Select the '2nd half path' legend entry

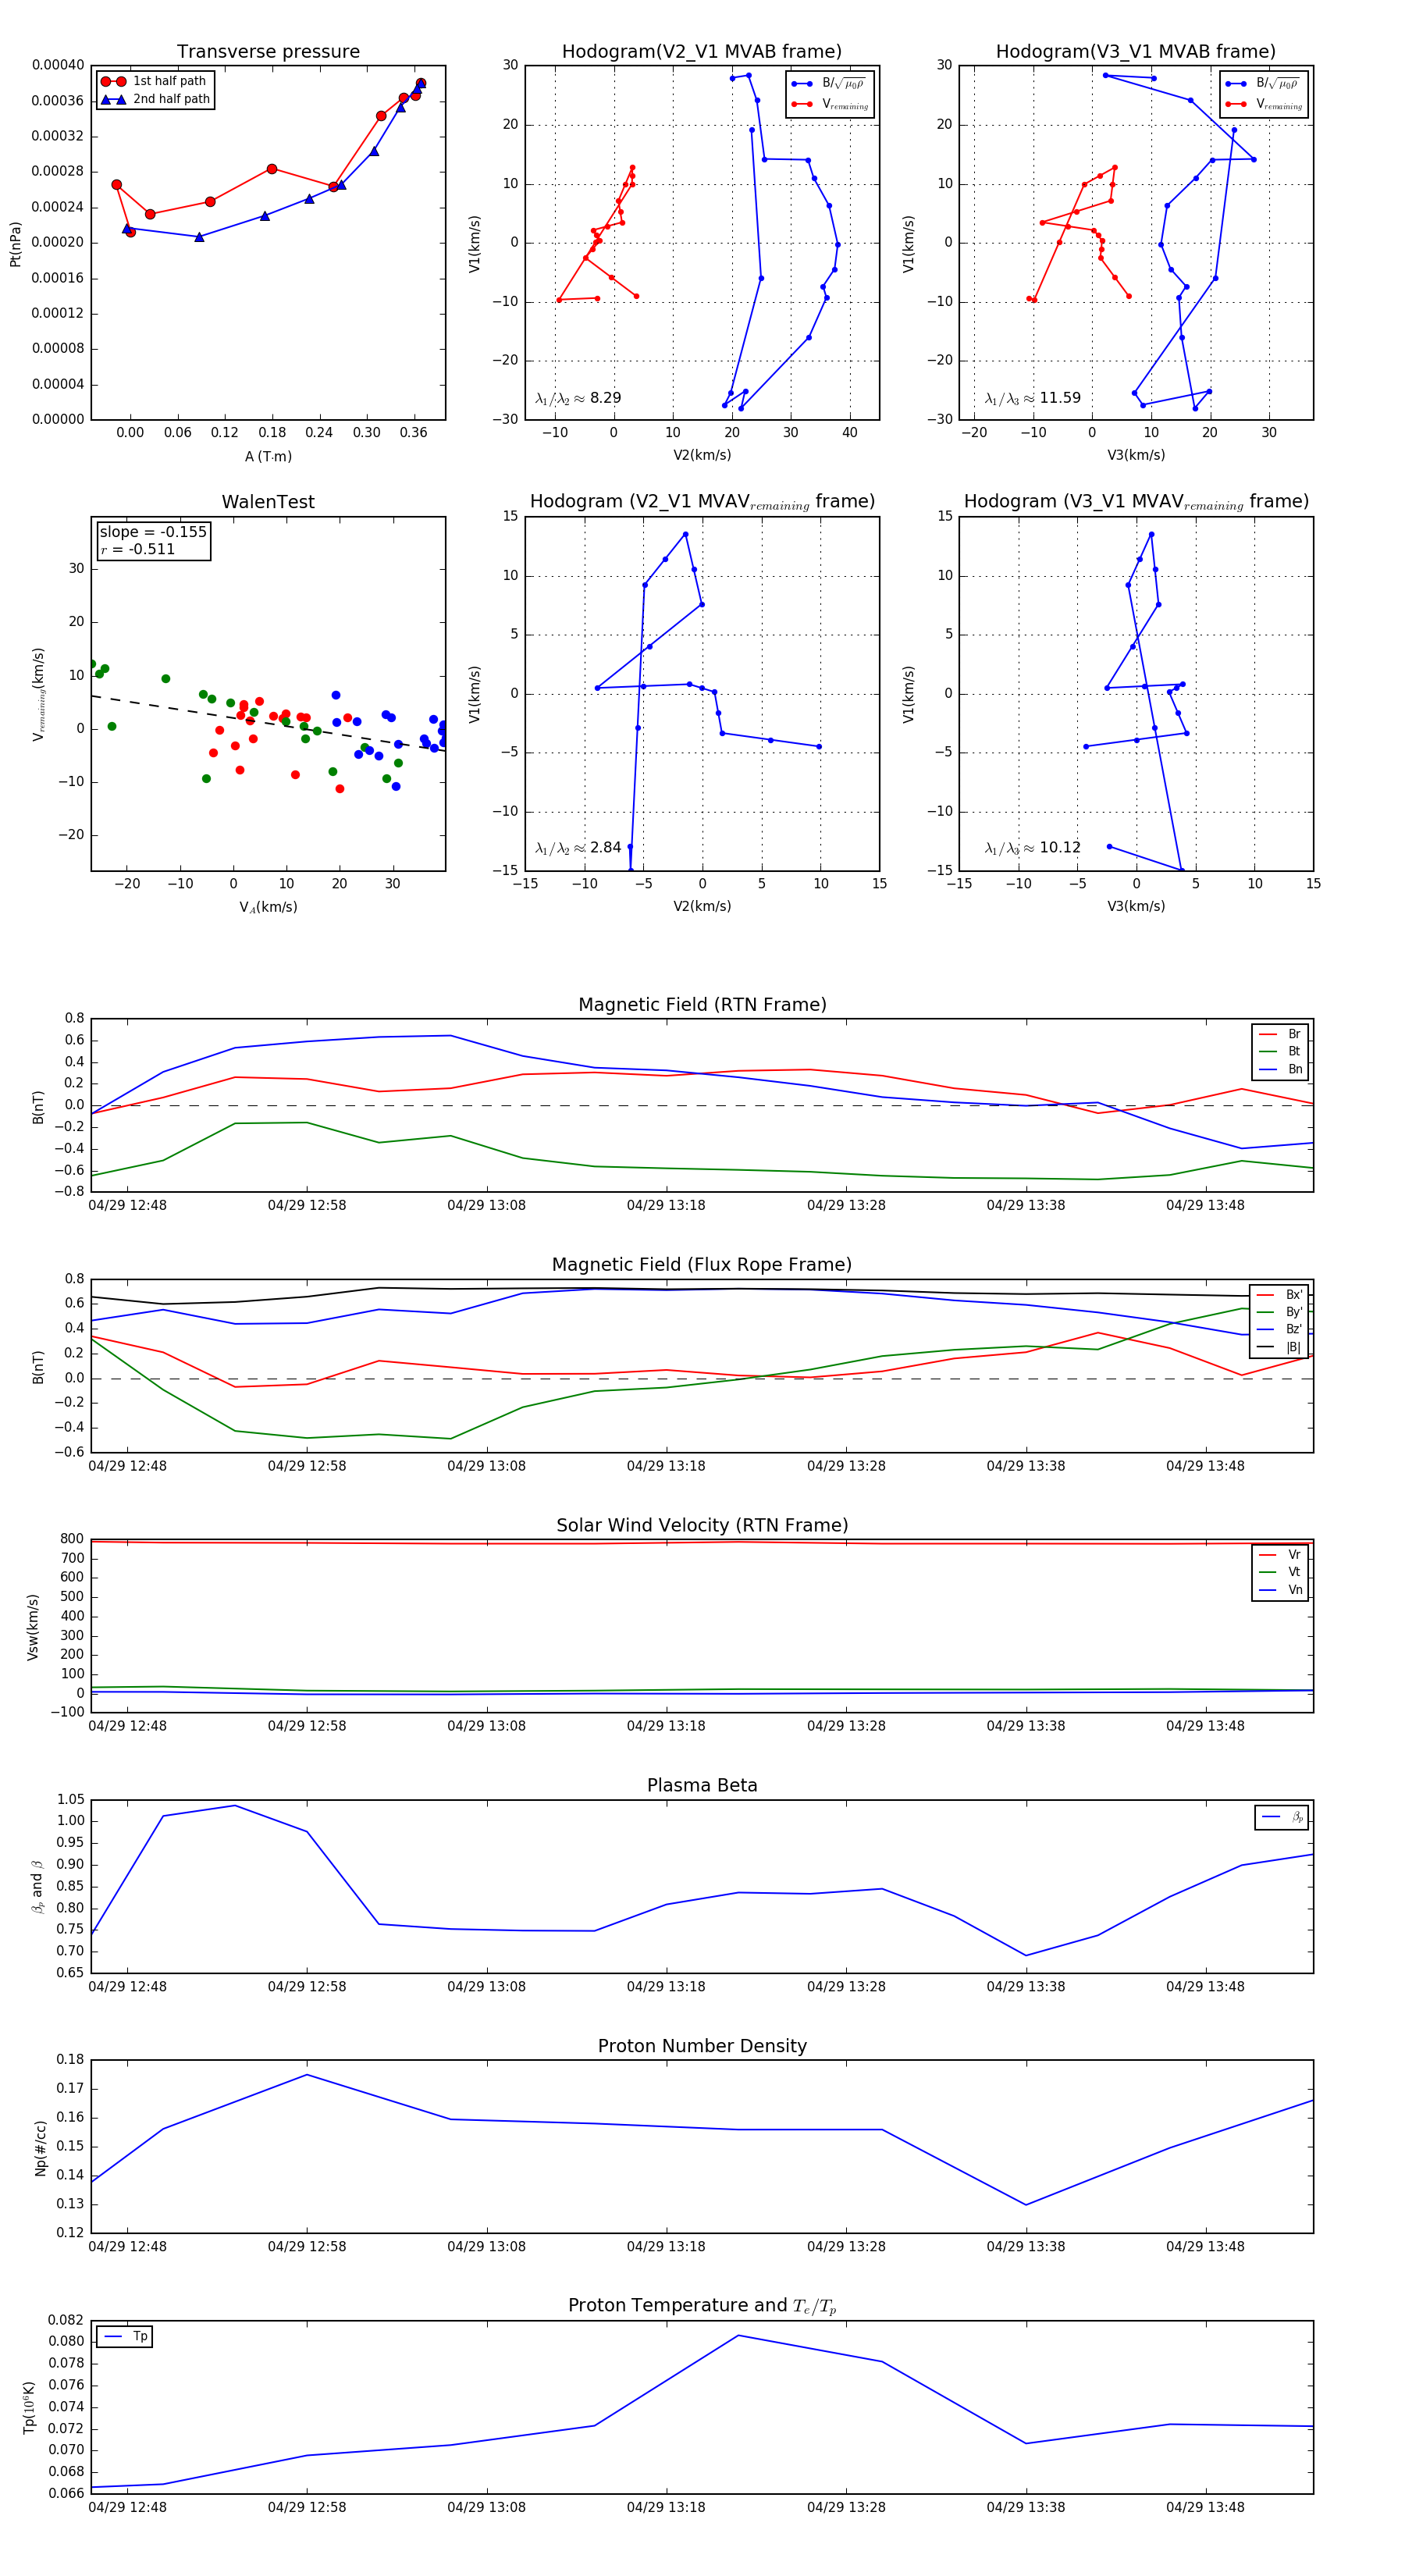(155, 99)
